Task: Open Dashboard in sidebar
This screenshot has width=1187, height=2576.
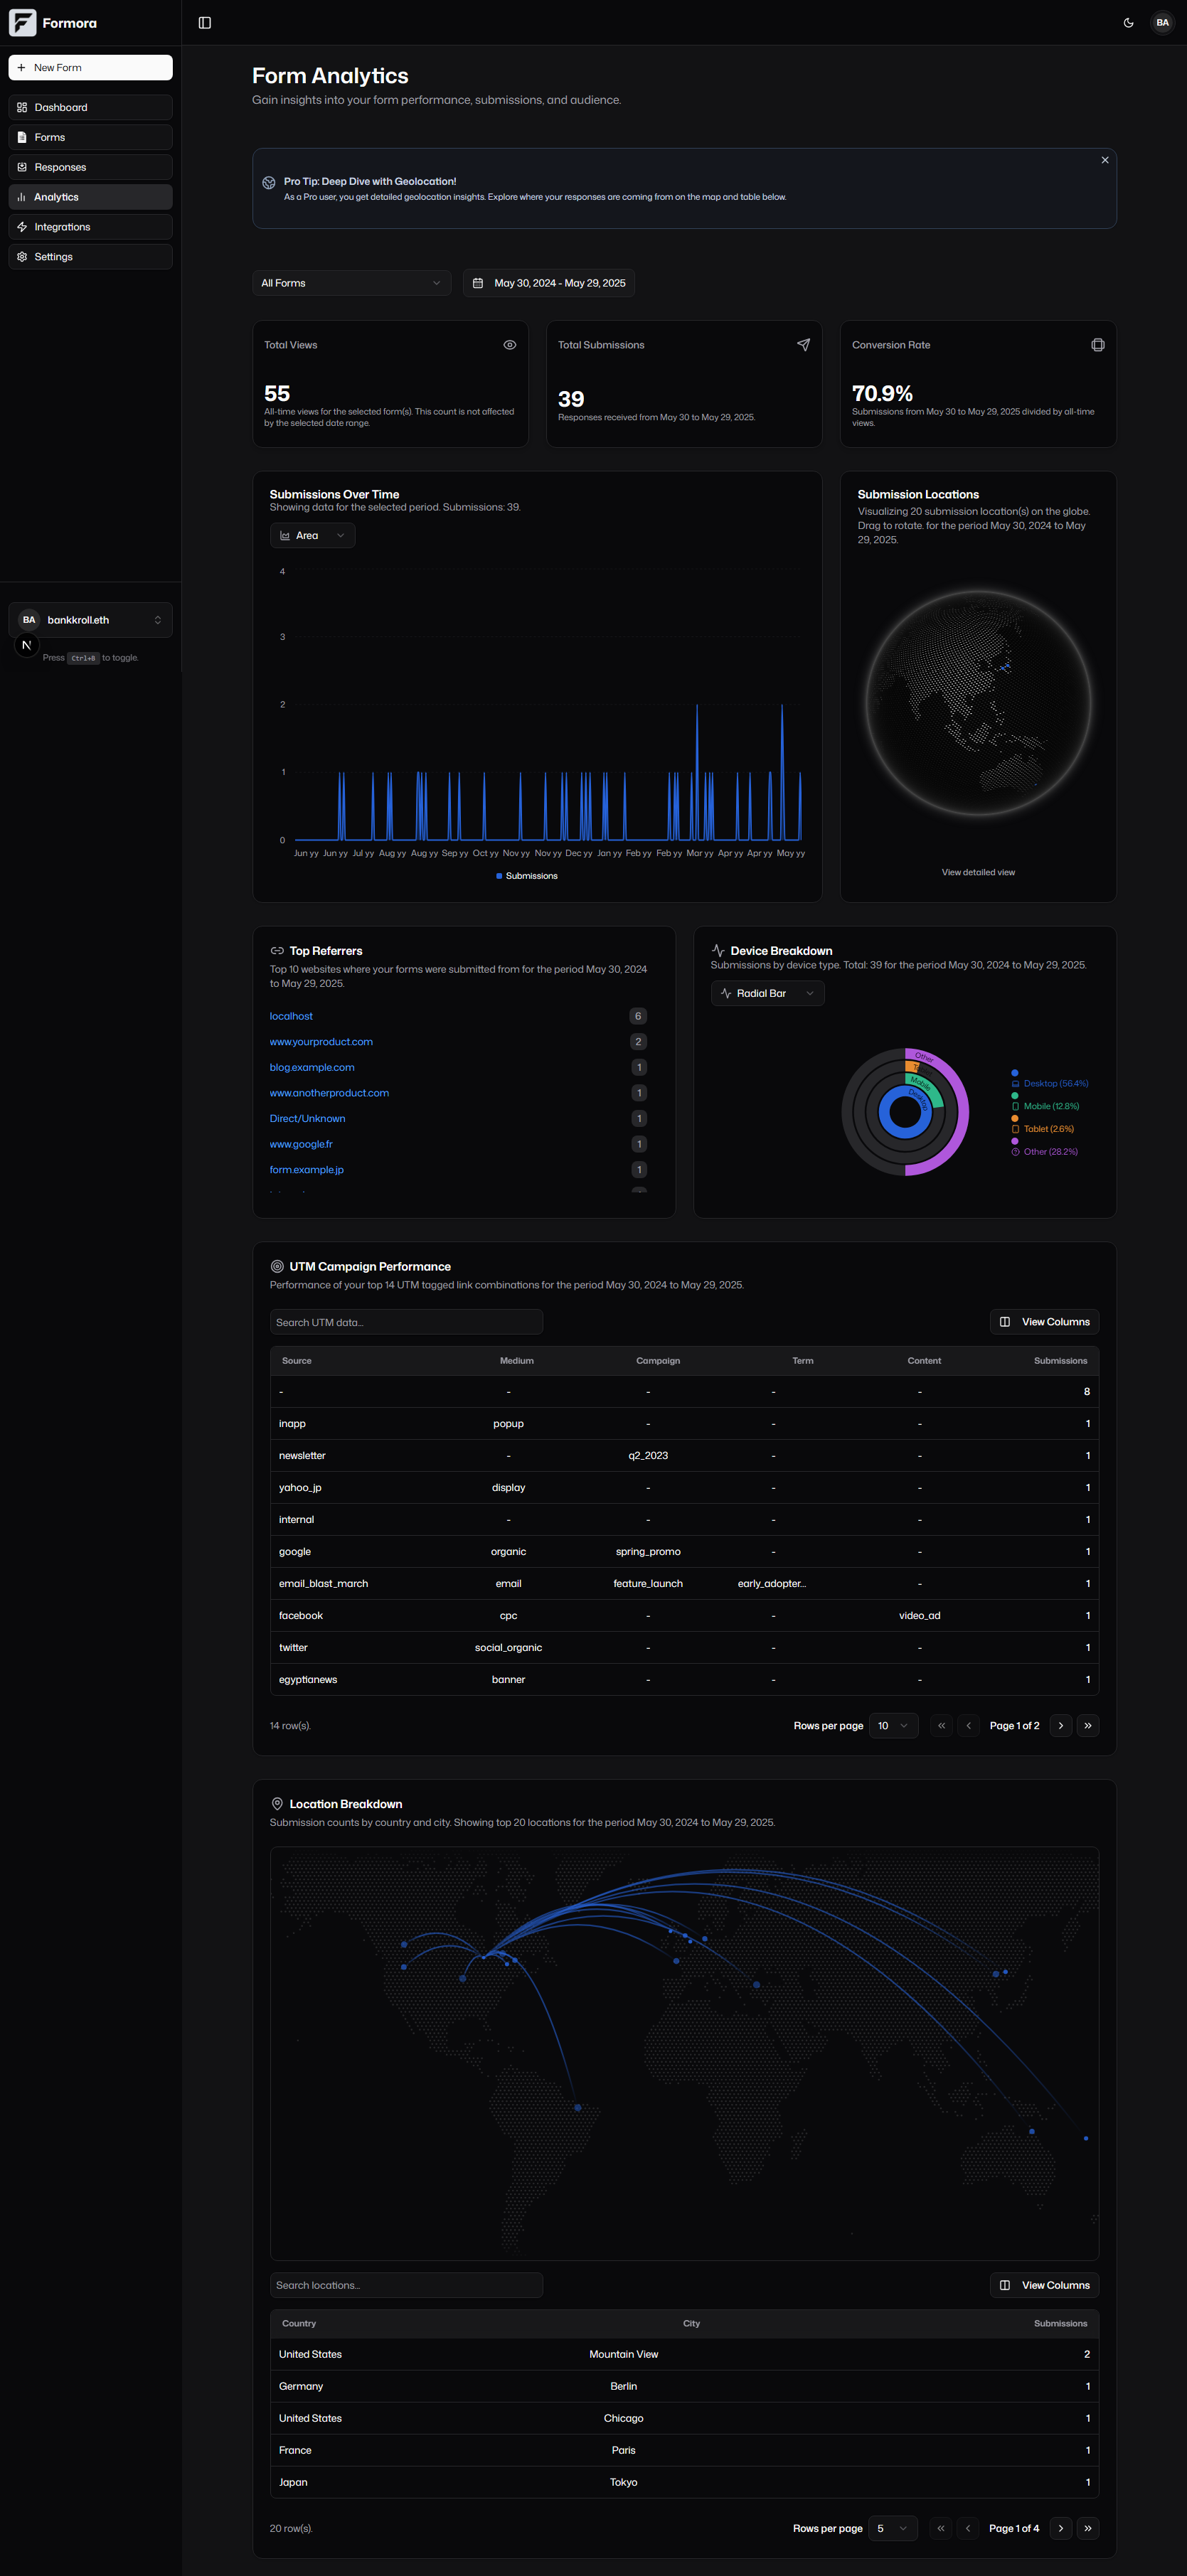Action: [x=90, y=107]
